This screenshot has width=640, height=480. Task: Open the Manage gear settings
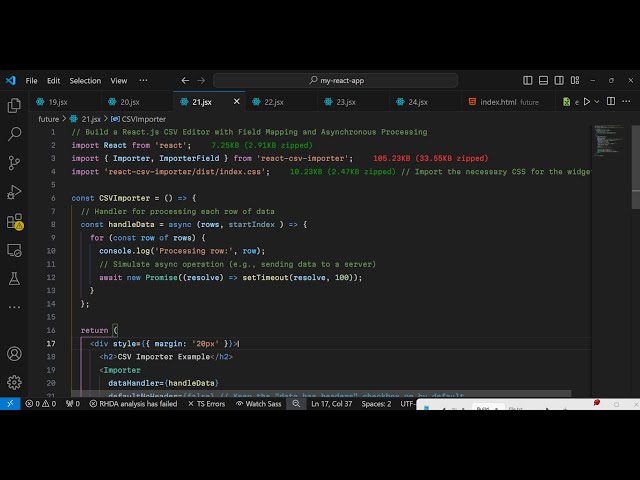pos(14,382)
